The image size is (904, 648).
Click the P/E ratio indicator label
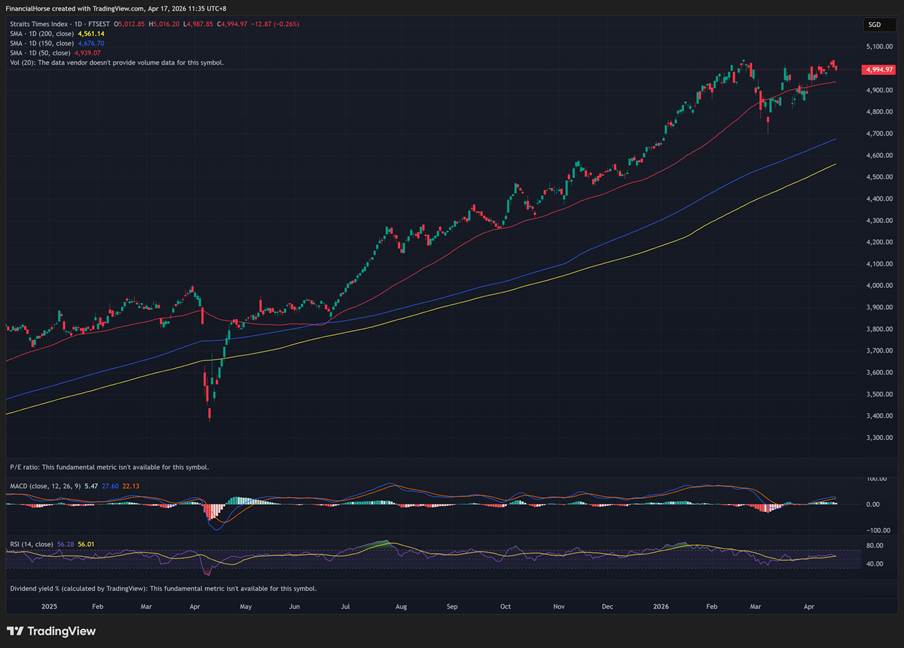click(25, 467)
